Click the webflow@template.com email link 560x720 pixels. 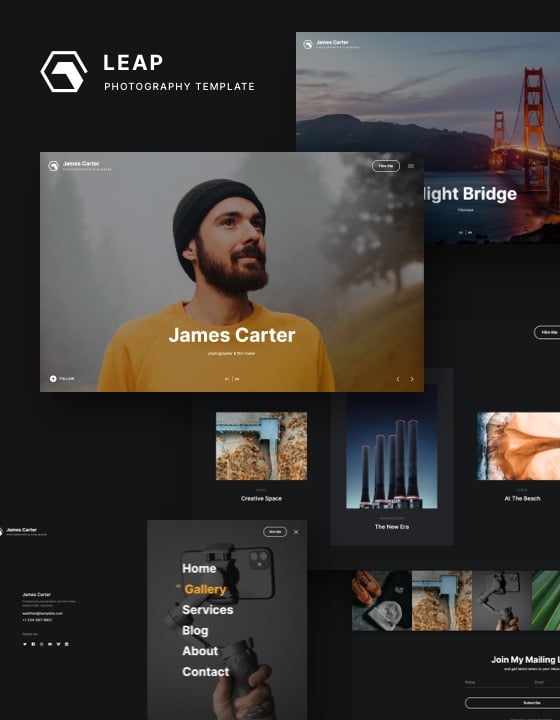[42, 613]
